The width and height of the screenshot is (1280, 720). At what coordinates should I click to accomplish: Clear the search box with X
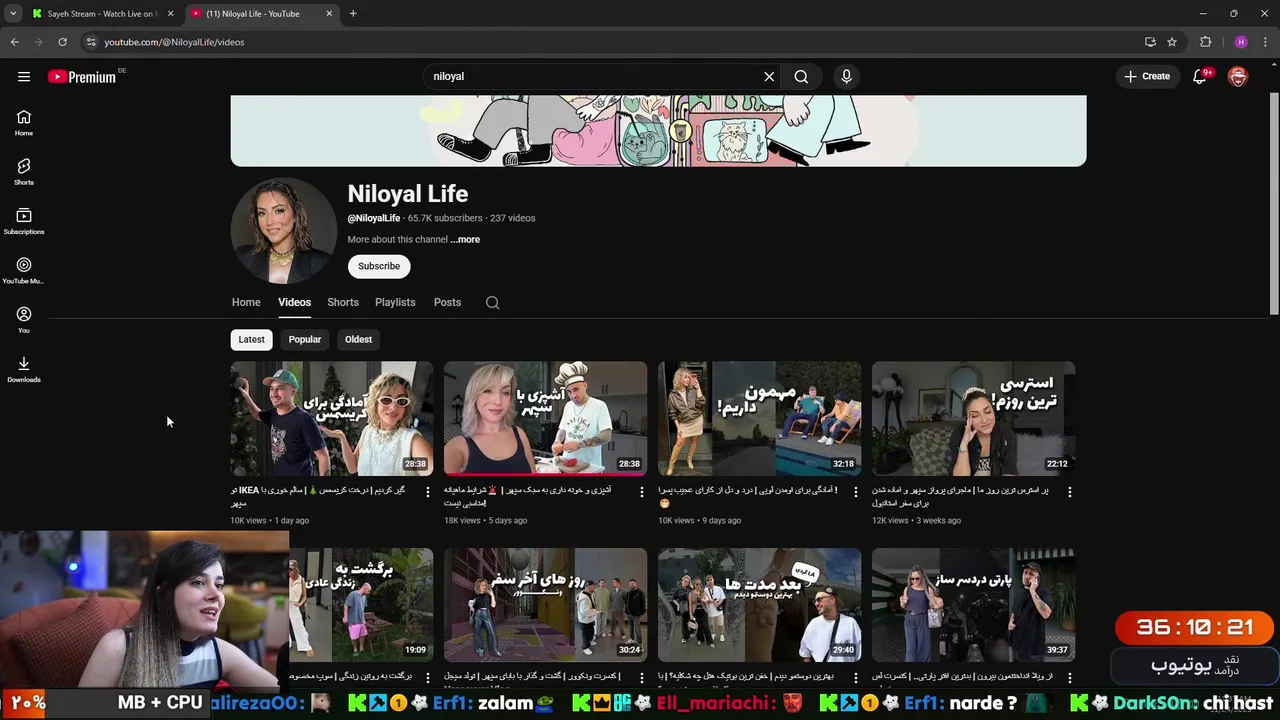tap(769, 76)
